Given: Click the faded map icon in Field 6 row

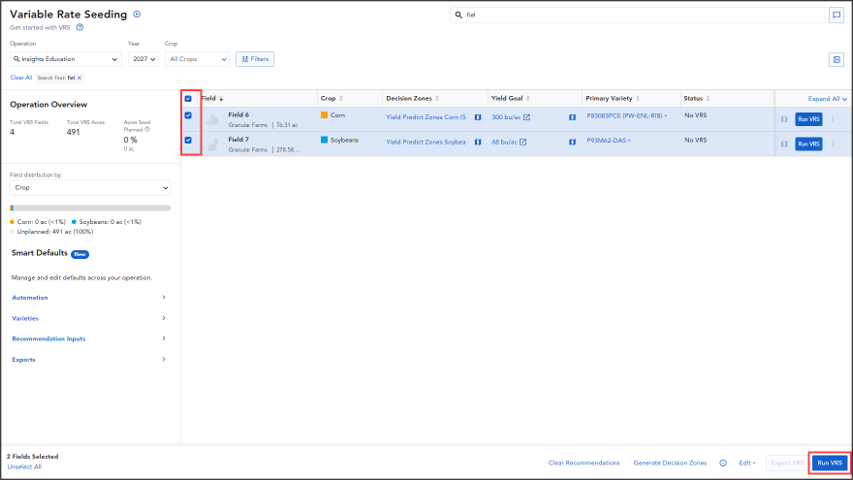Looking at the screenshot, I should tap(784, 119).
